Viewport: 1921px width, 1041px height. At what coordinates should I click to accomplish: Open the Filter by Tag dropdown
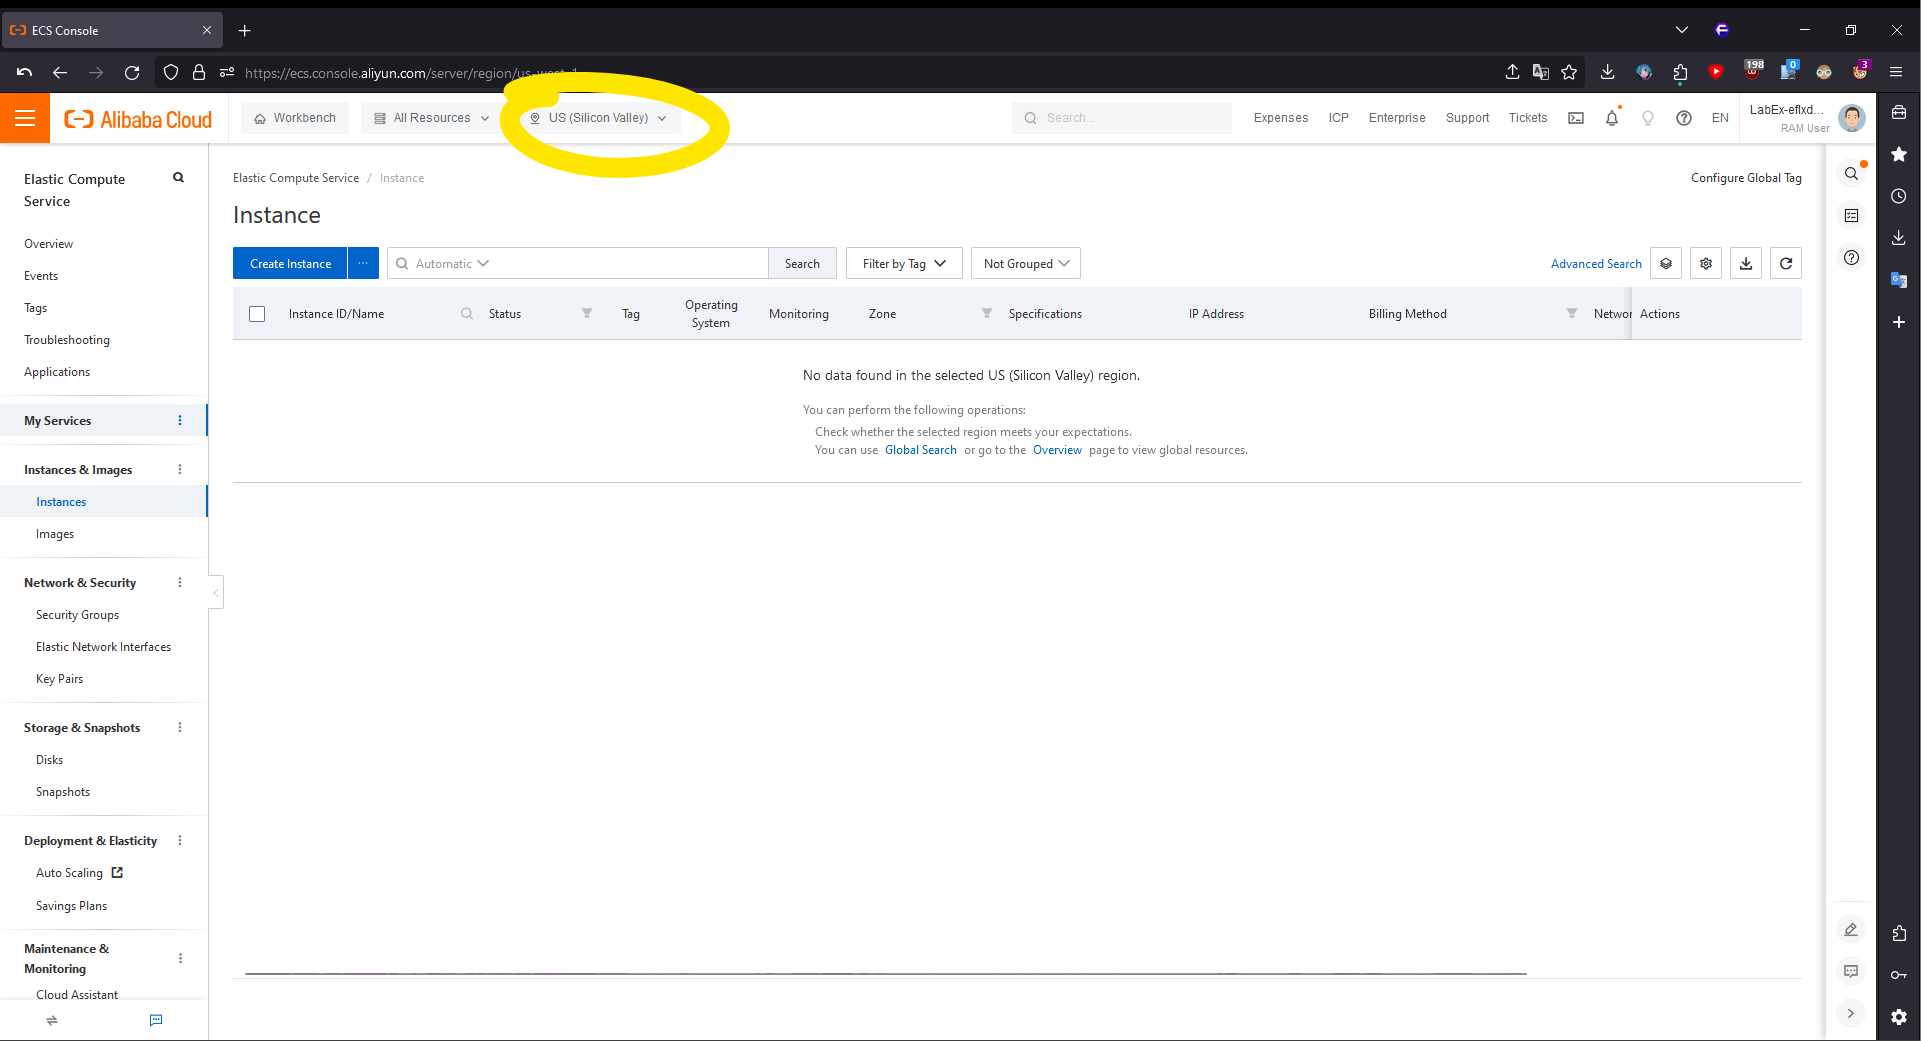(x=904, y=264)
